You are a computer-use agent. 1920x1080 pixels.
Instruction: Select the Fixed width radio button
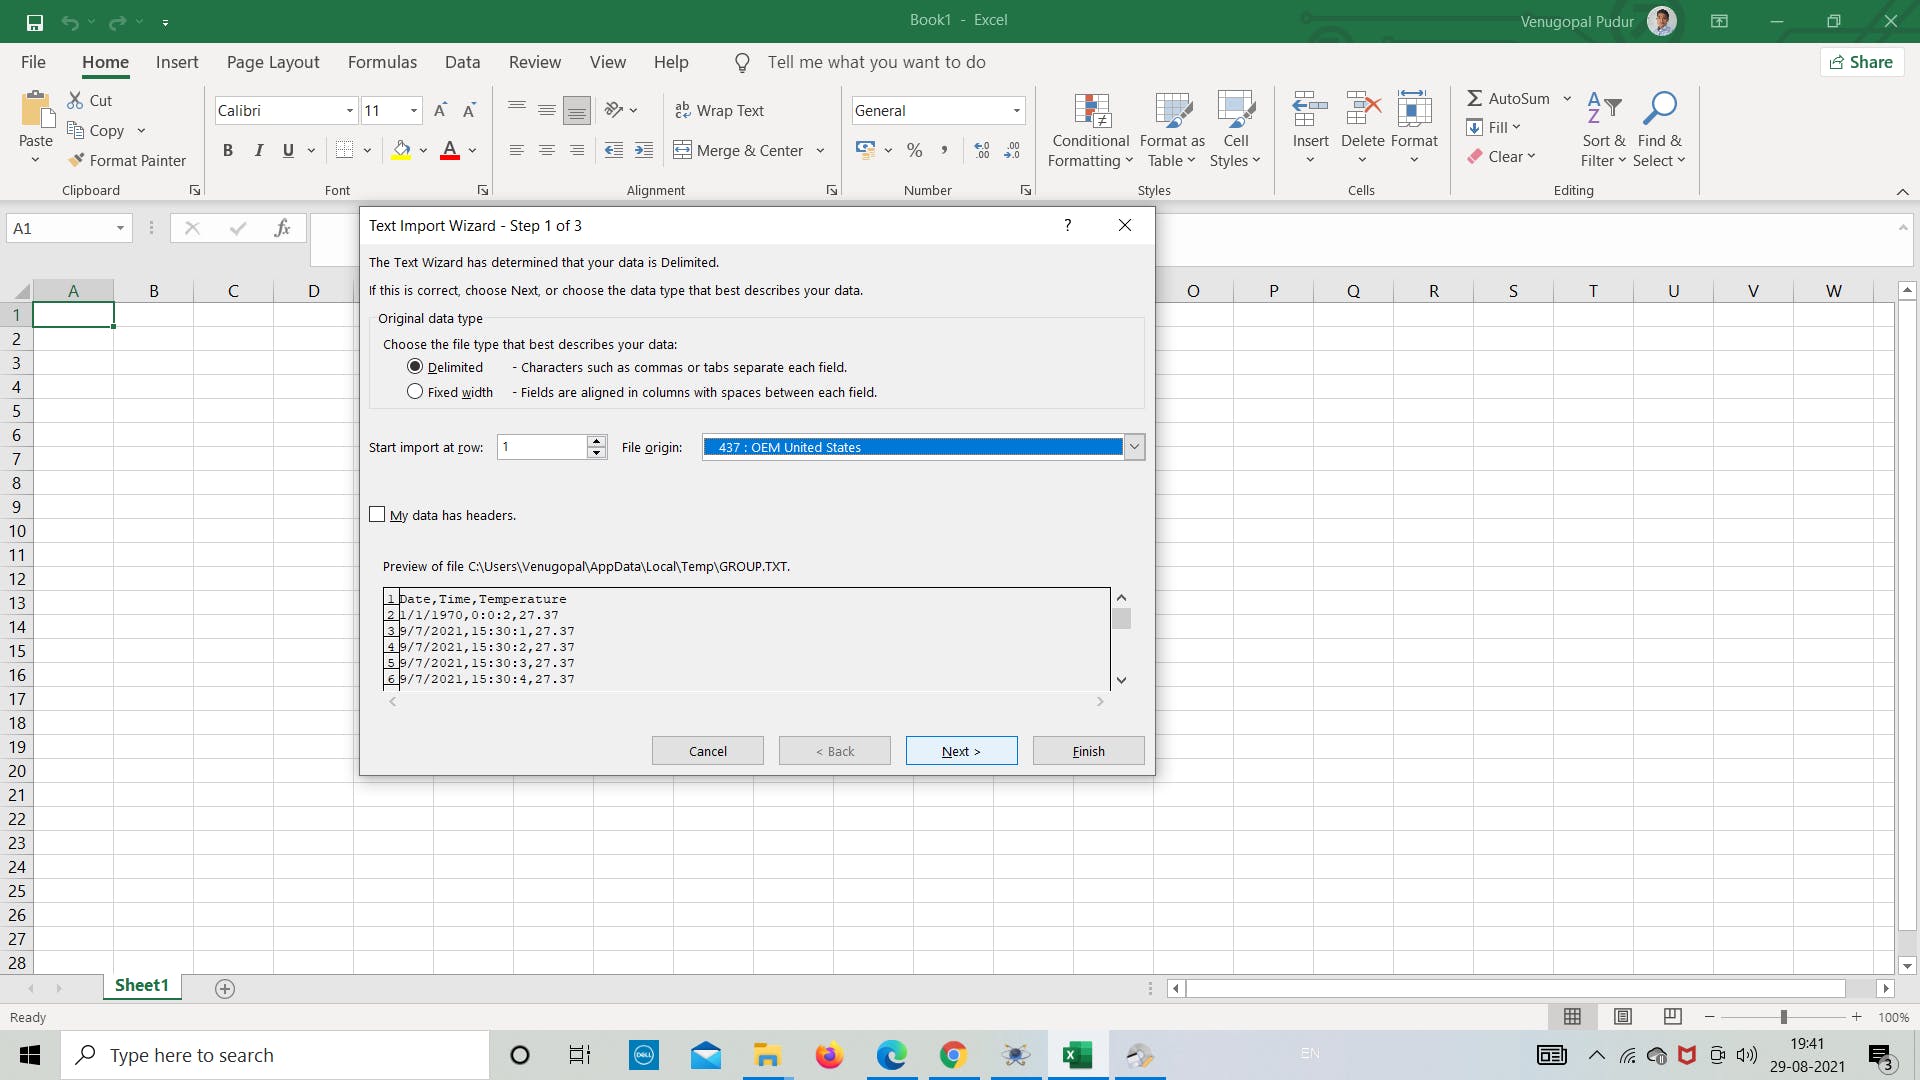pyautogui.click(x=414, y=392)
